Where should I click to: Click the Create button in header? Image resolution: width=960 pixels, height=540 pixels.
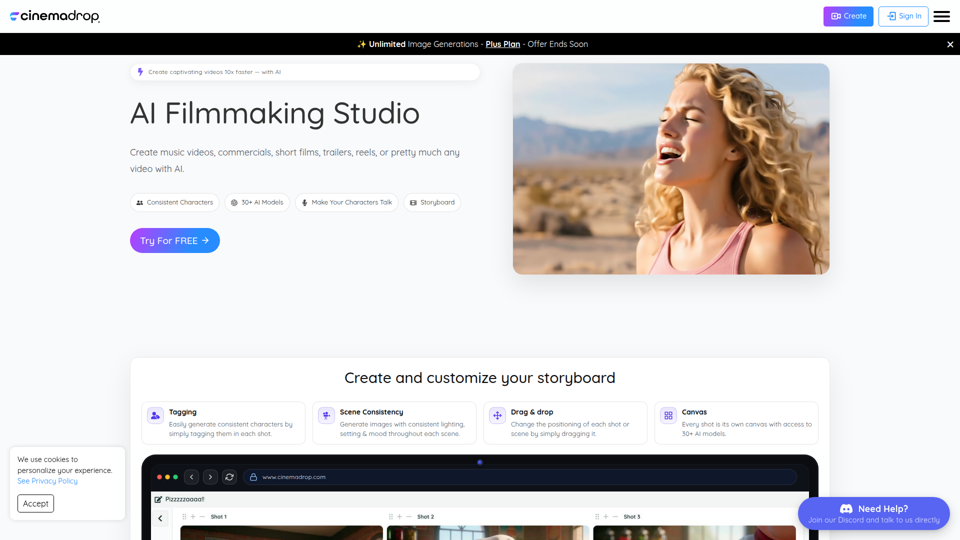click(848, 16)
